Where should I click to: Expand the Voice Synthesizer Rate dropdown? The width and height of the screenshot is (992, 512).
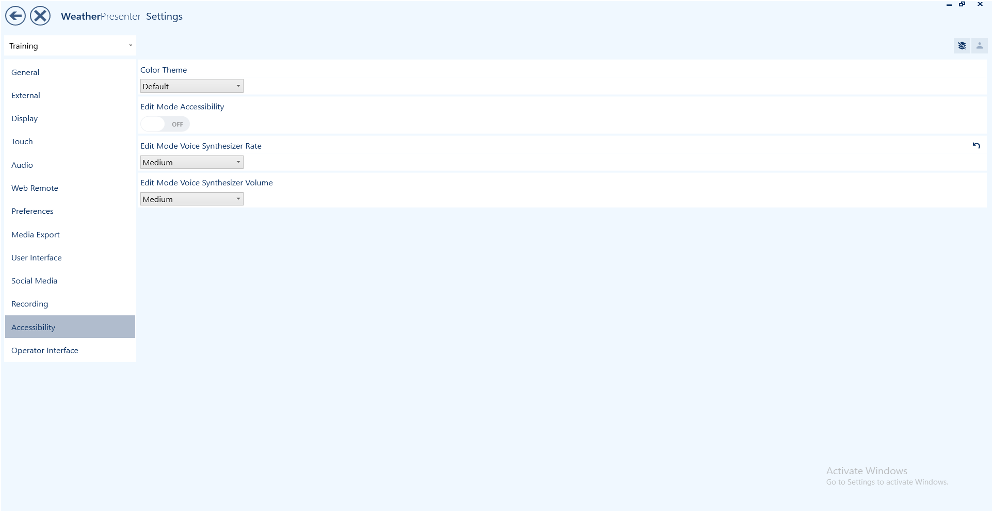click(192, 162)
